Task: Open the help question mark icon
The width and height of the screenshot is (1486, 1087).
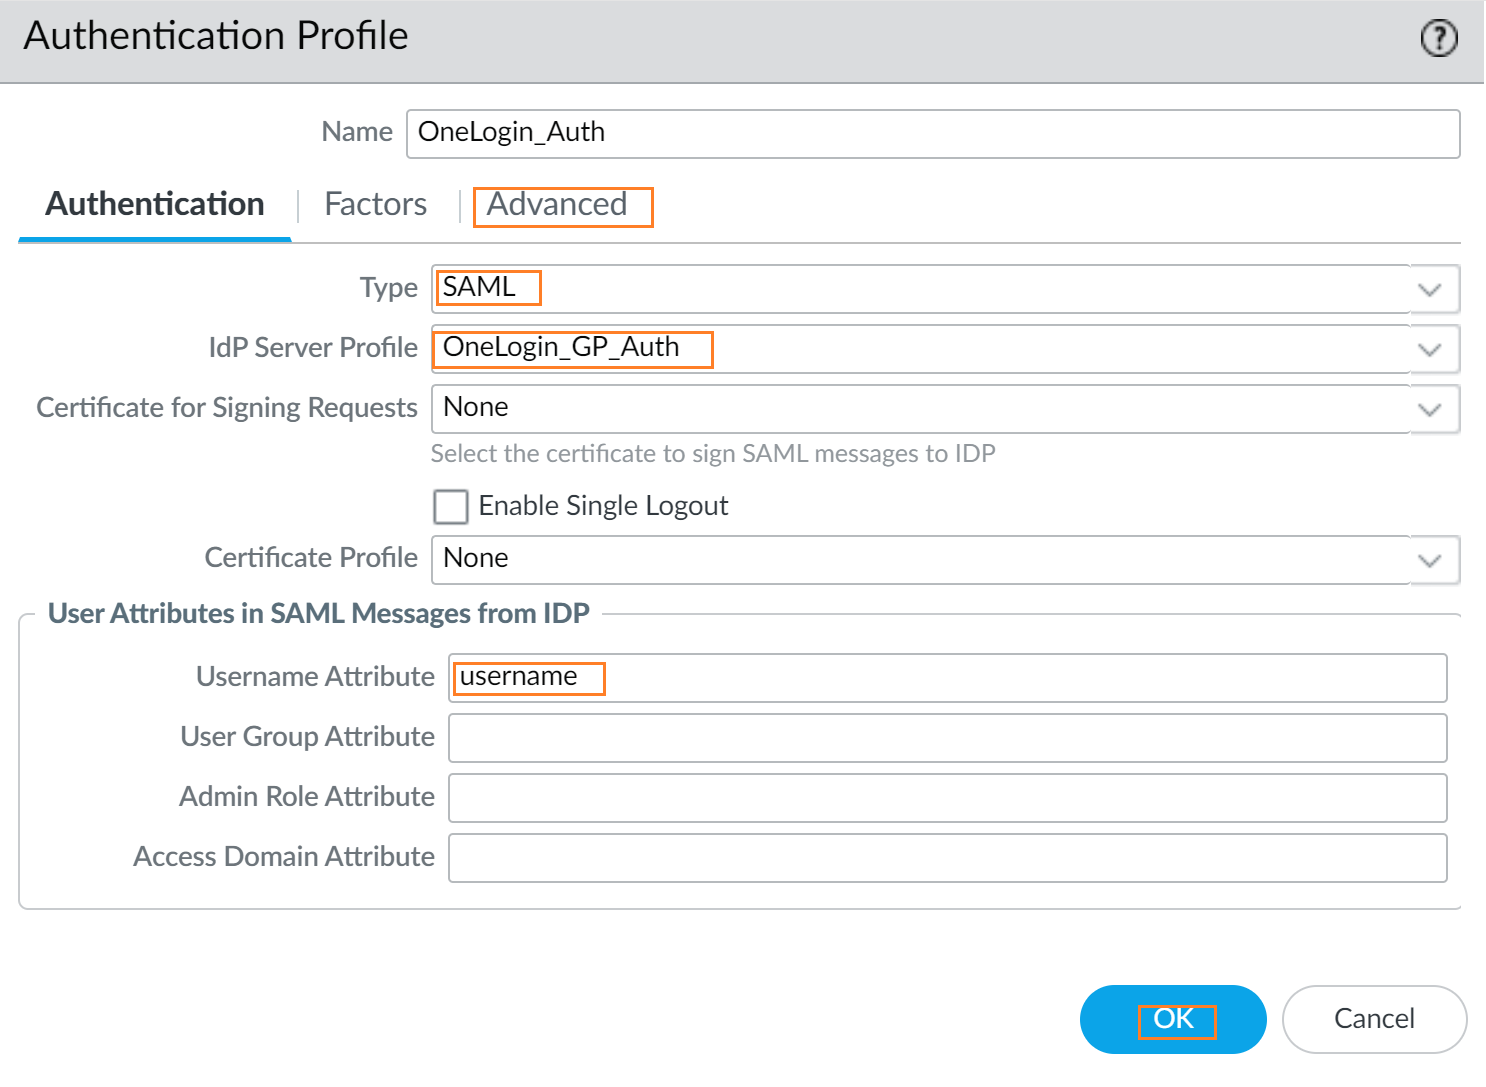Action: pos(1439,39)
